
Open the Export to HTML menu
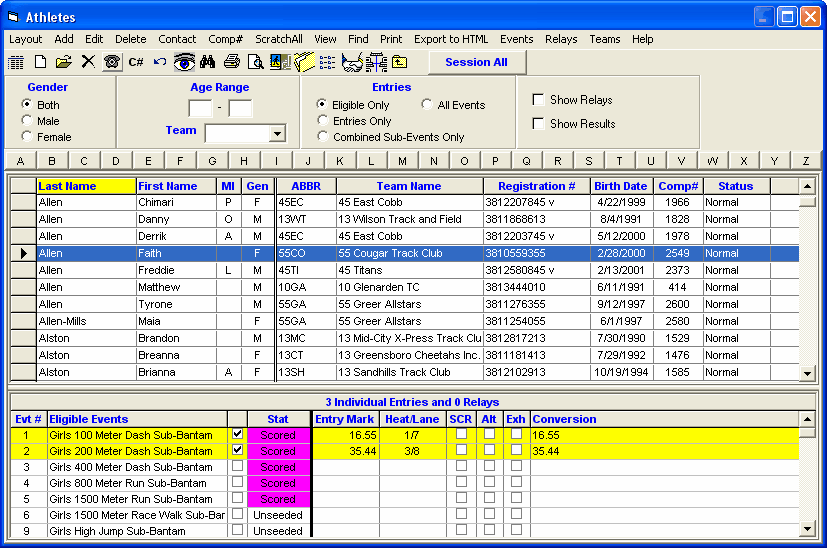pos(451,39)
